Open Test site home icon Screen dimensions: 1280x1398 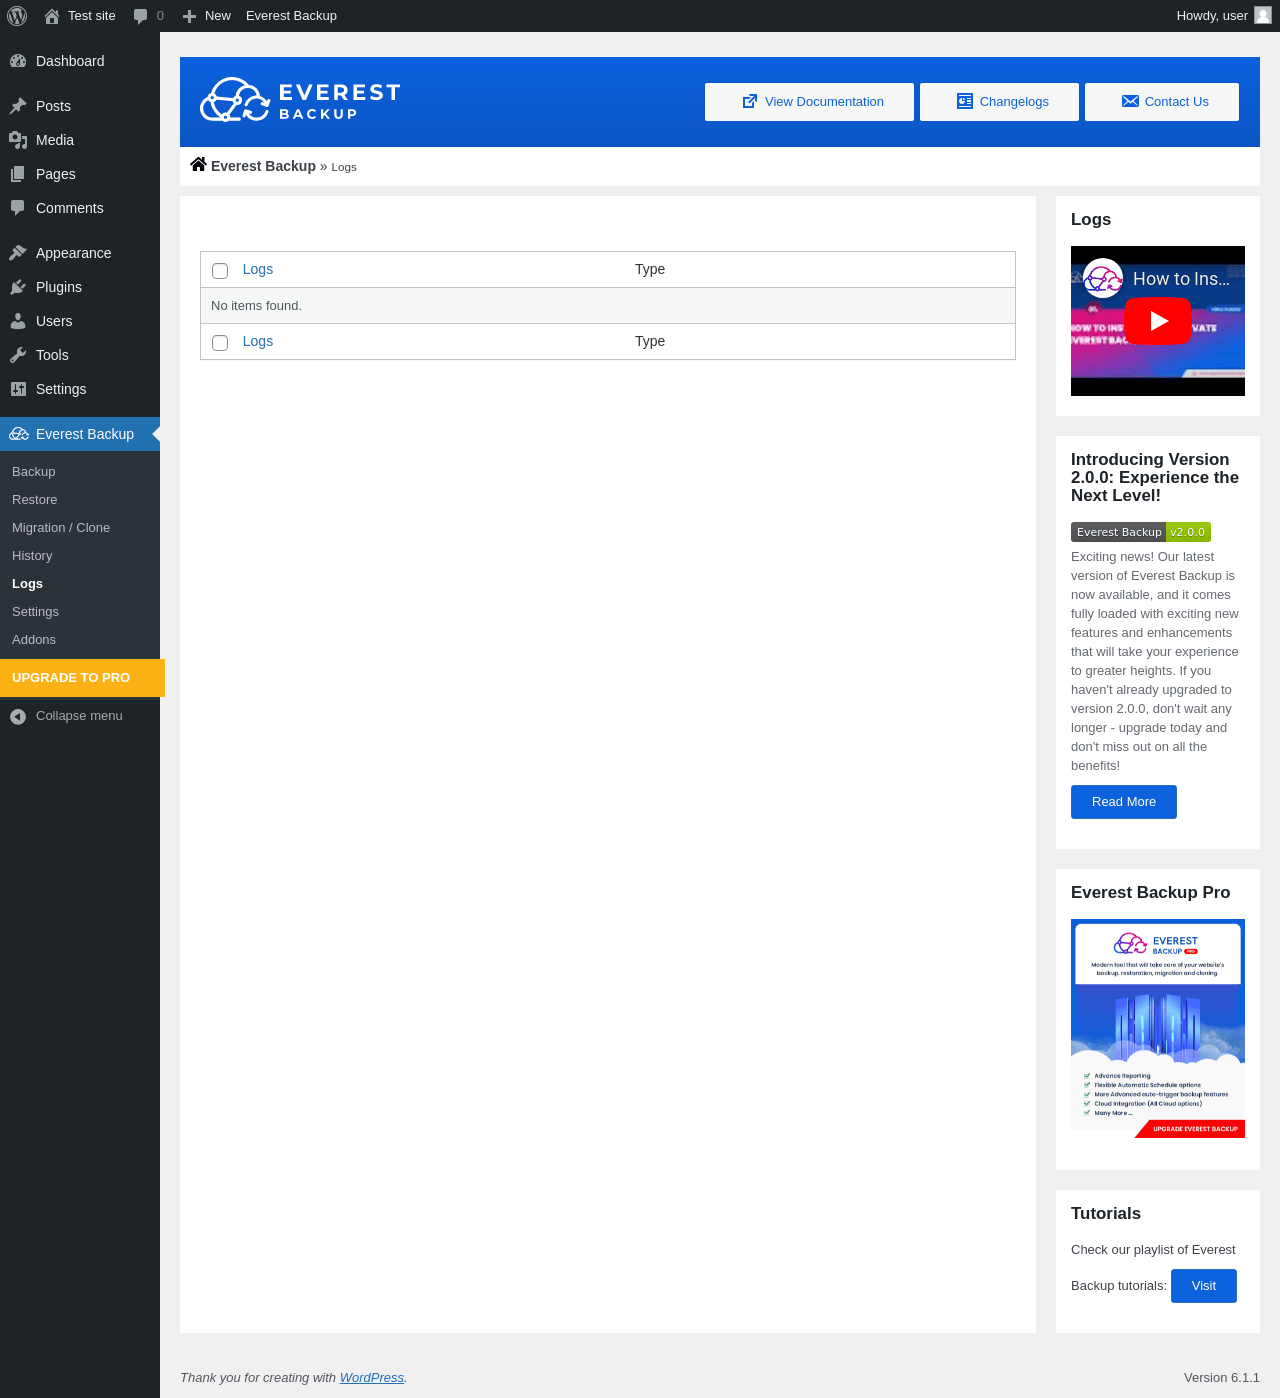click(52, 16)
